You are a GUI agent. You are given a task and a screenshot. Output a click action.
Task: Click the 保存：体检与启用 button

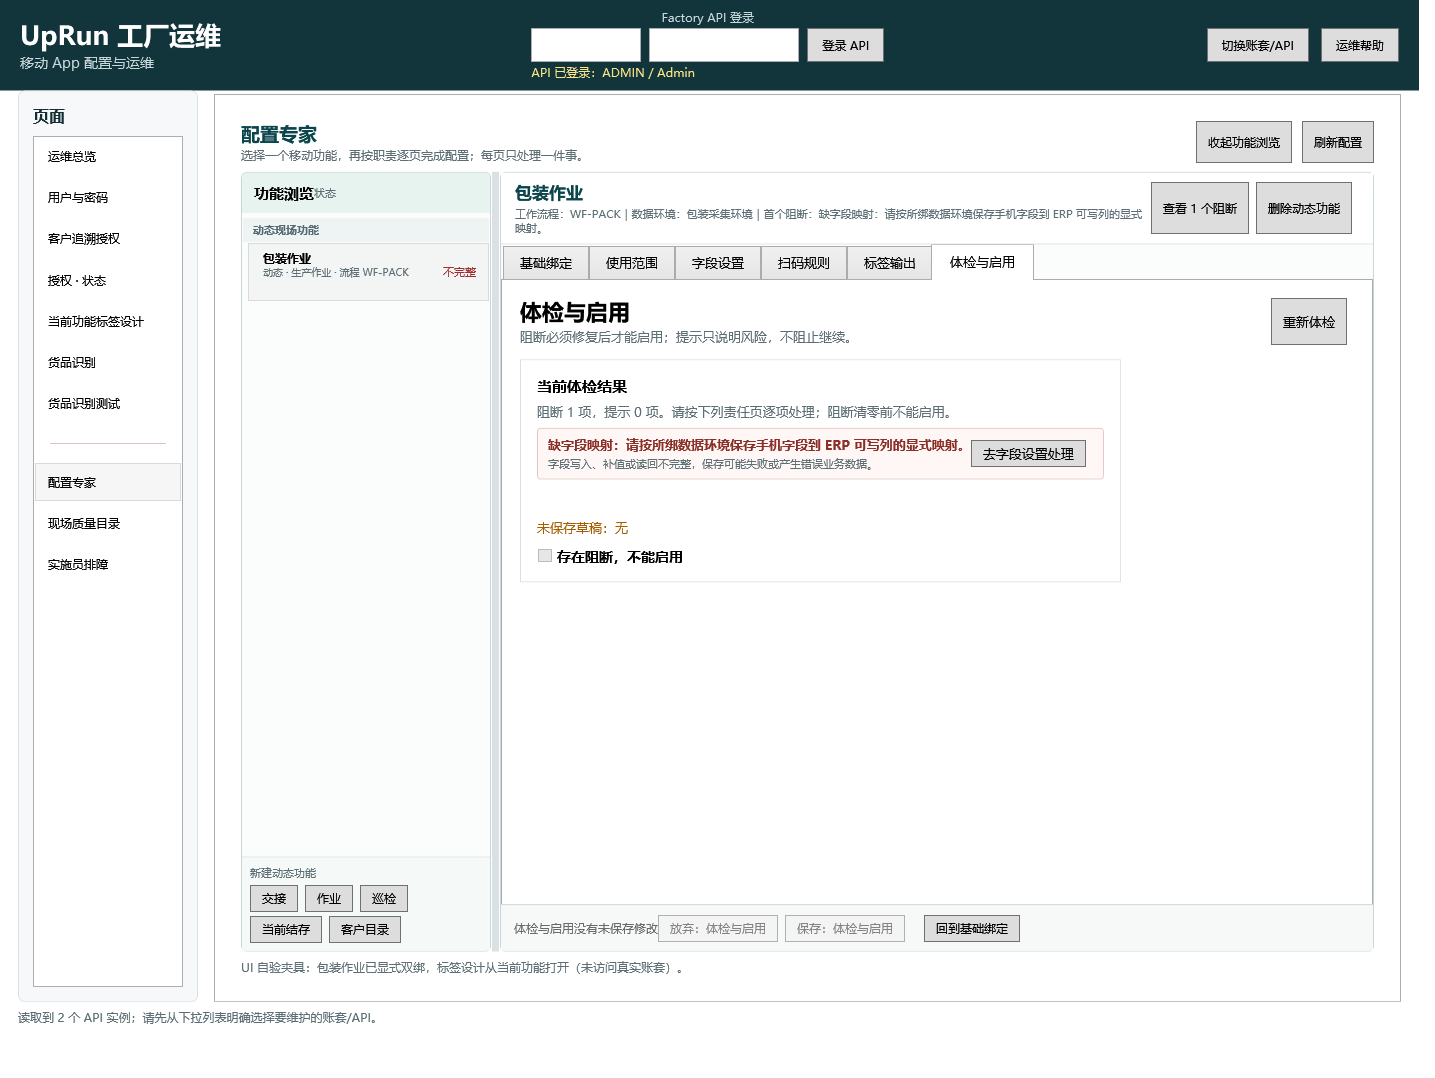845,929
